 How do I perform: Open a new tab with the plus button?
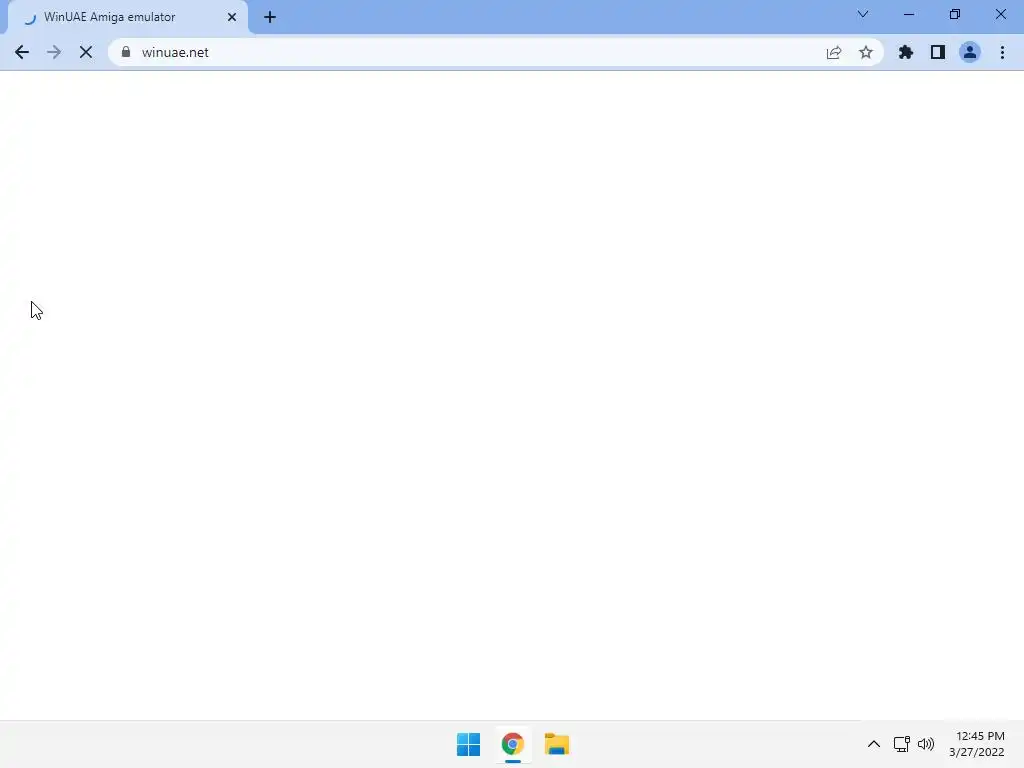(270, 18)
